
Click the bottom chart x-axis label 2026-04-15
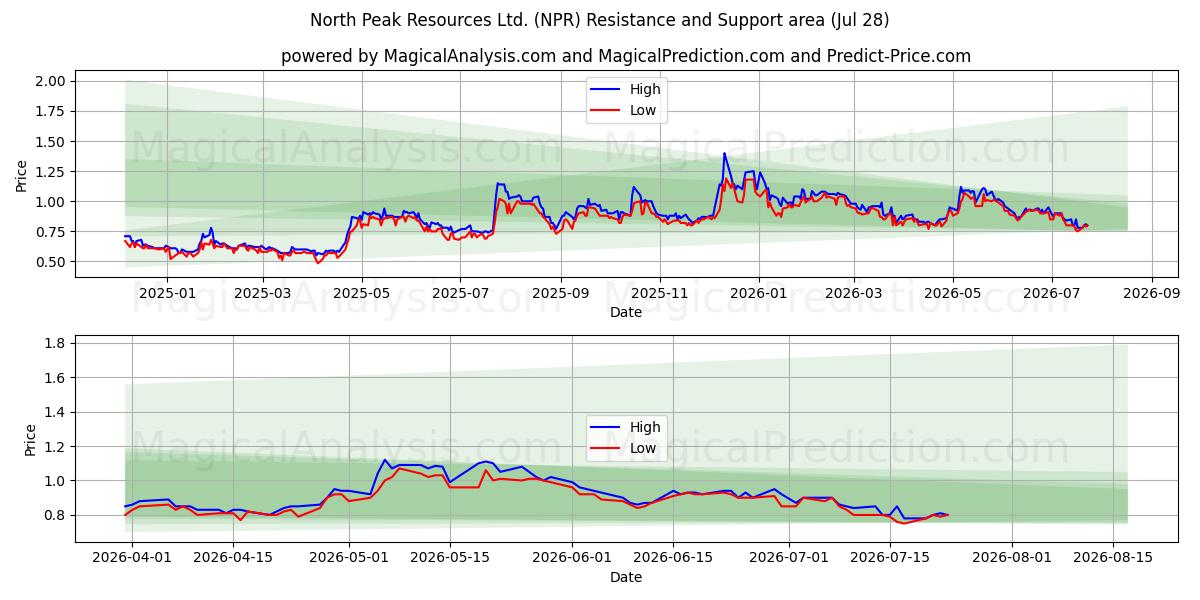[x=233, y=558]
